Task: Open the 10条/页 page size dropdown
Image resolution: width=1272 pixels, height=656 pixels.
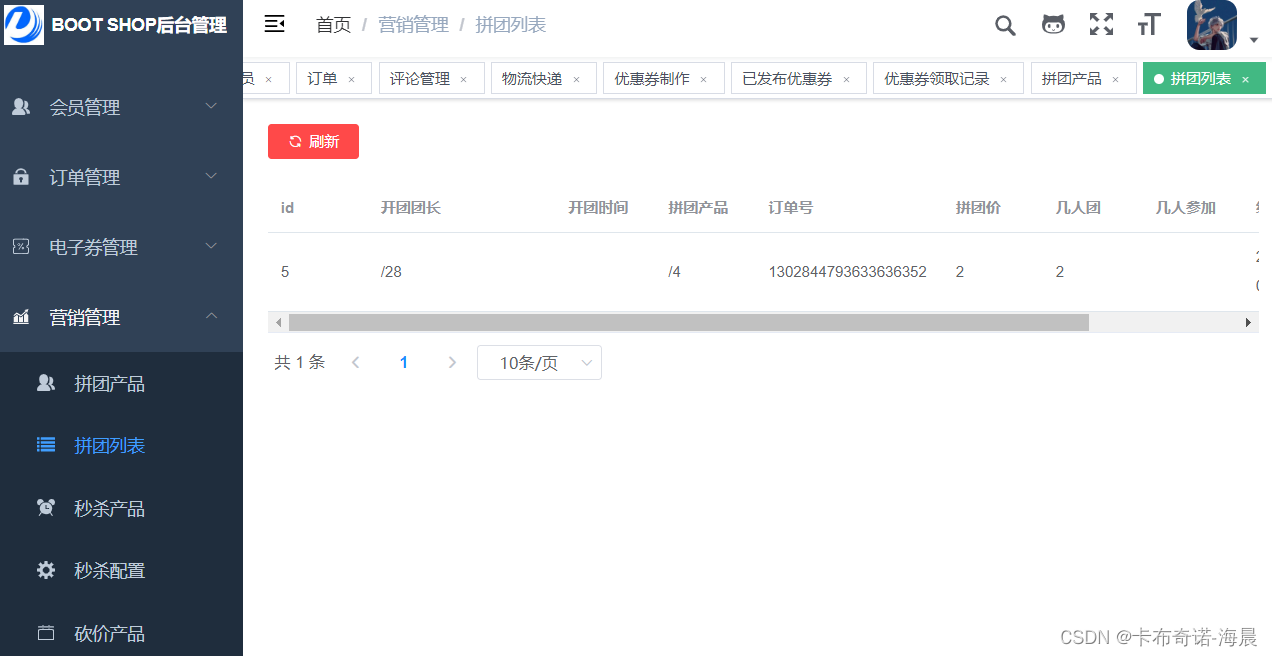Action: pyautogui.click(x=539, y=362)
